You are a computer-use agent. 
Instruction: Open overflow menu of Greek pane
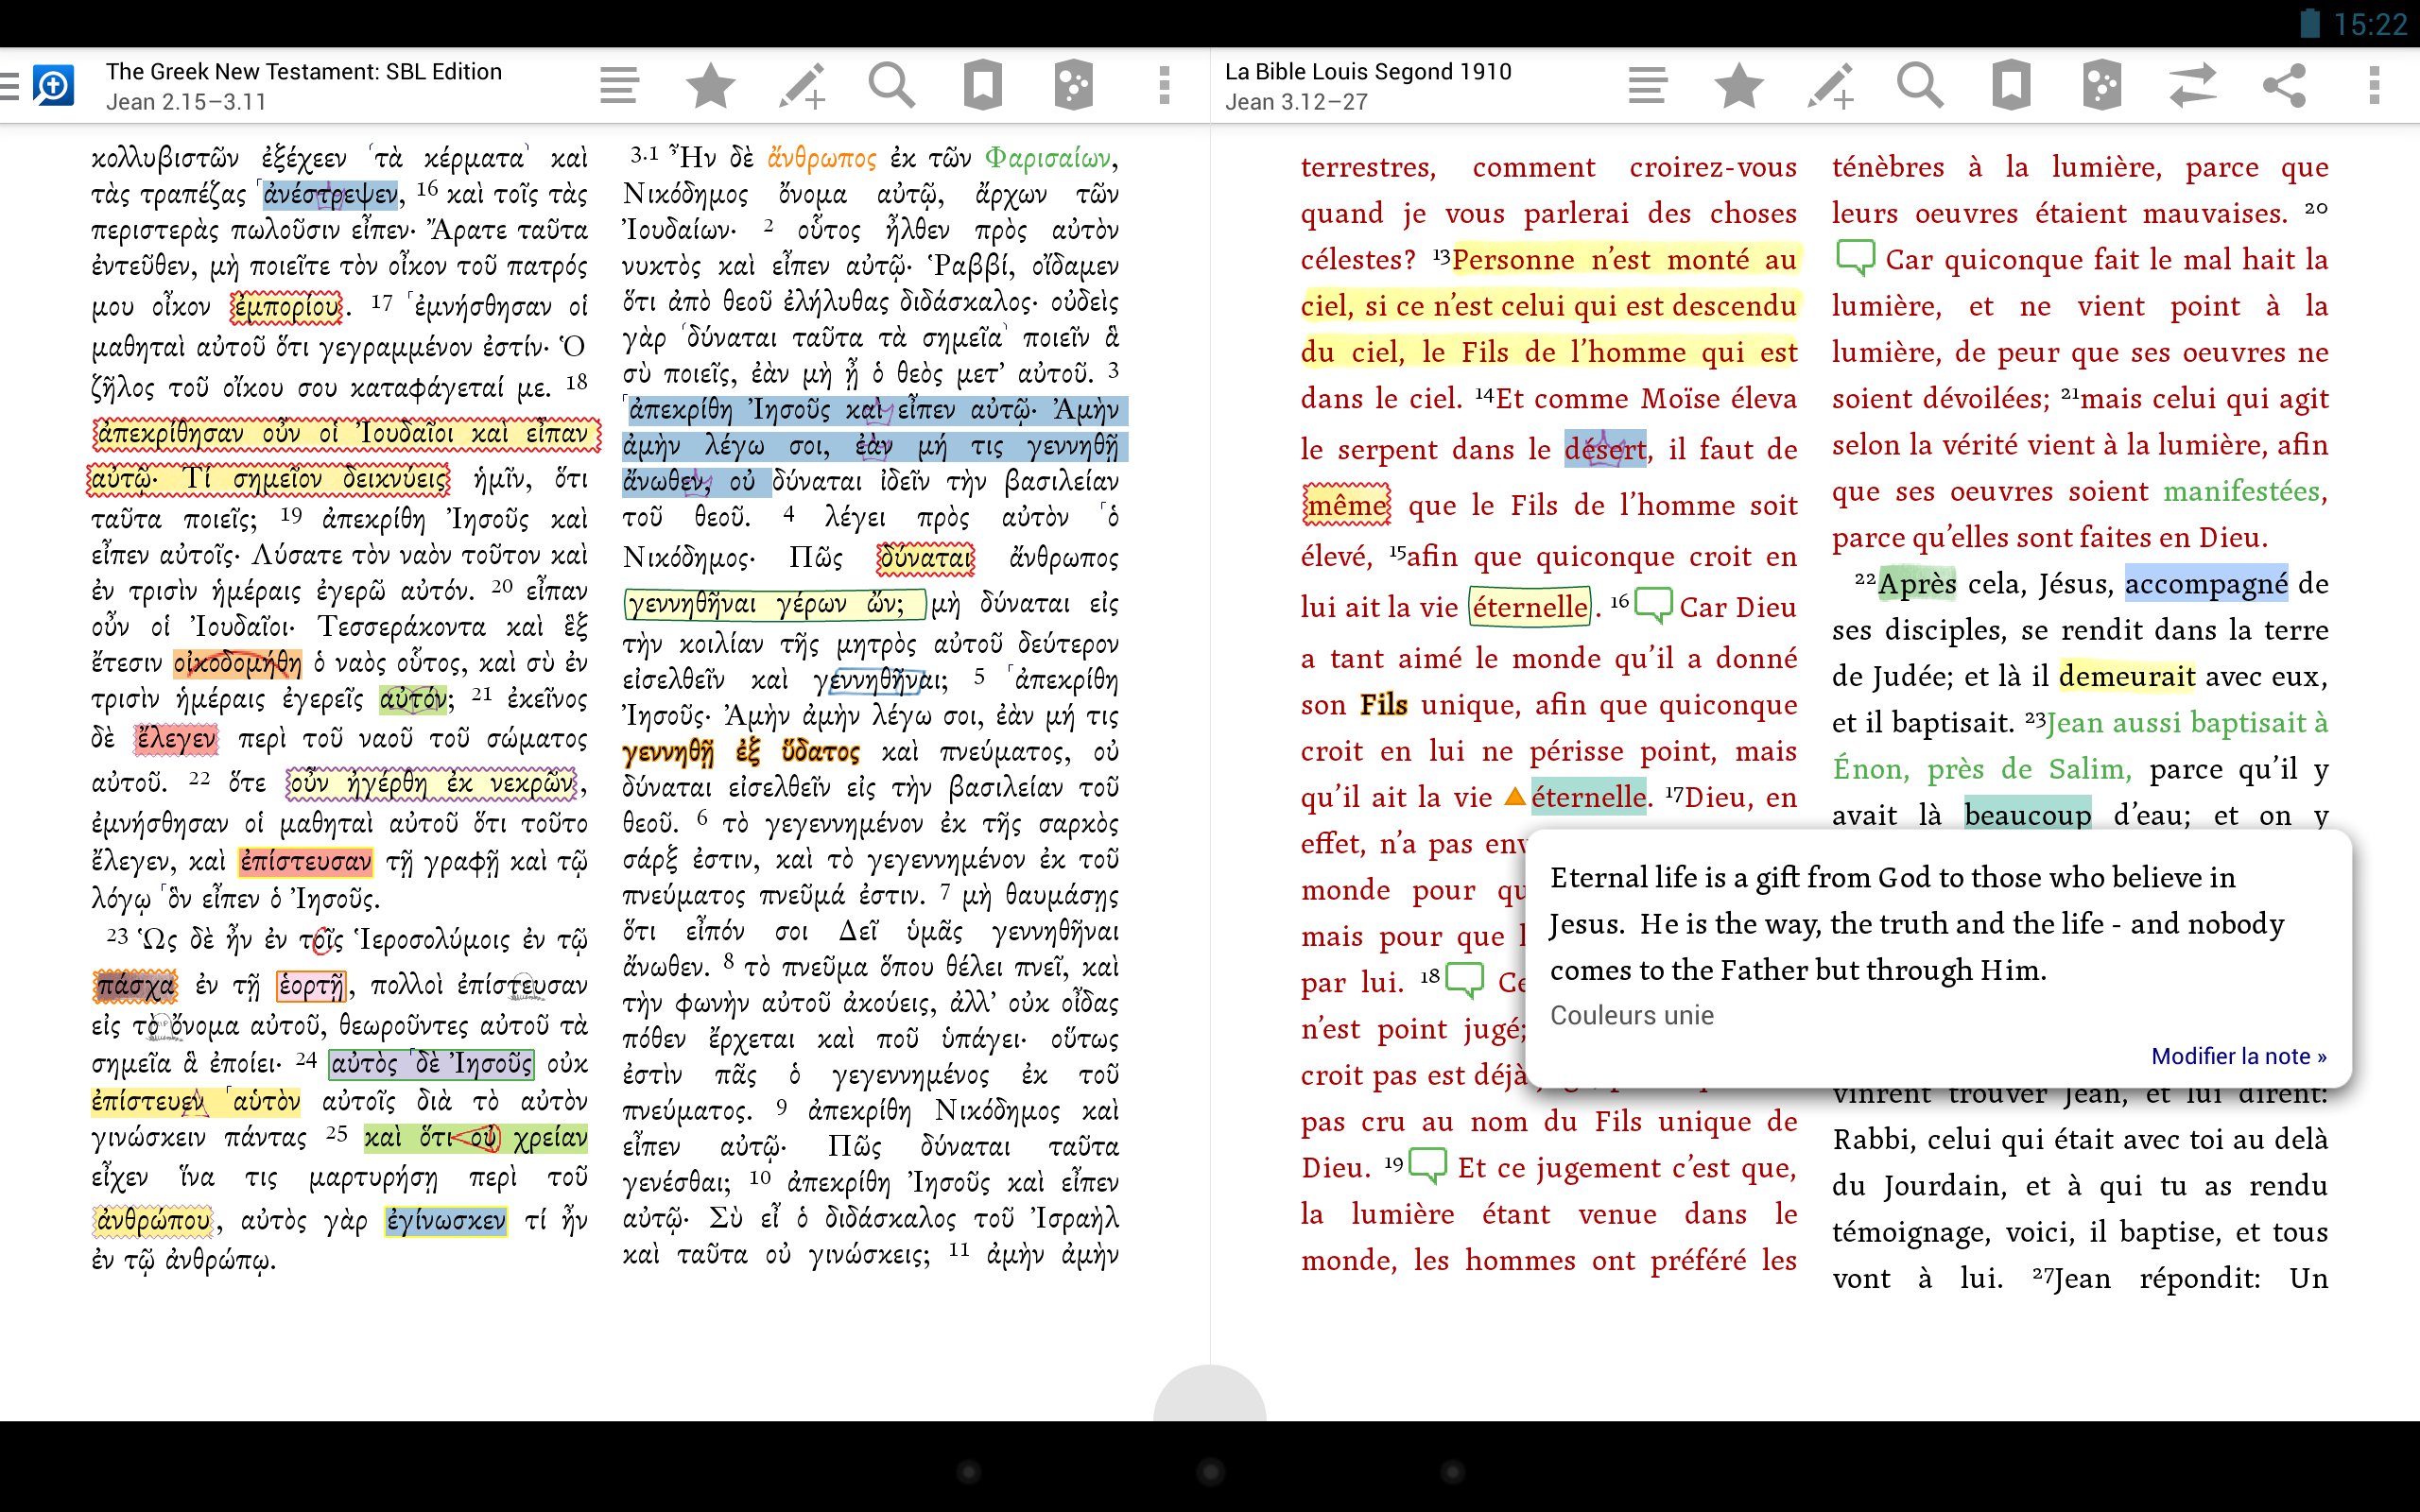click(1164, 86)
